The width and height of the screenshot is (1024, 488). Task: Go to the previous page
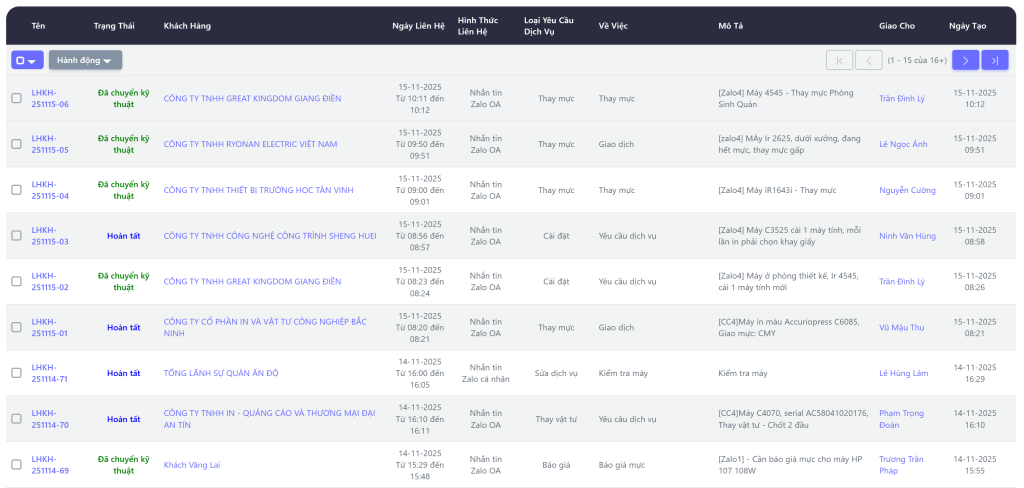[868, 60]
